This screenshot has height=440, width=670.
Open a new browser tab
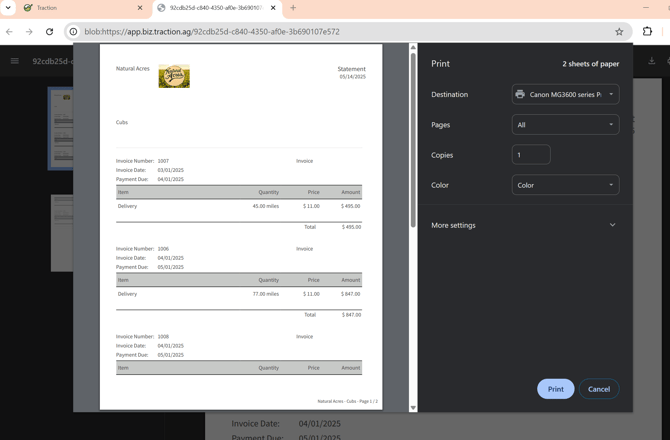(x=293, y=8)
